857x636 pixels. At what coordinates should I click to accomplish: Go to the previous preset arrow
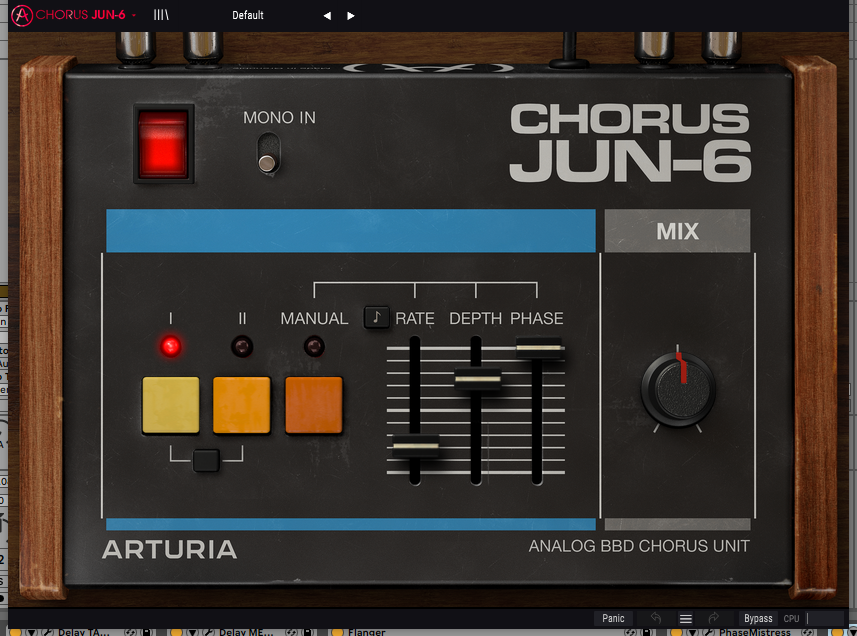coord(327,16)
